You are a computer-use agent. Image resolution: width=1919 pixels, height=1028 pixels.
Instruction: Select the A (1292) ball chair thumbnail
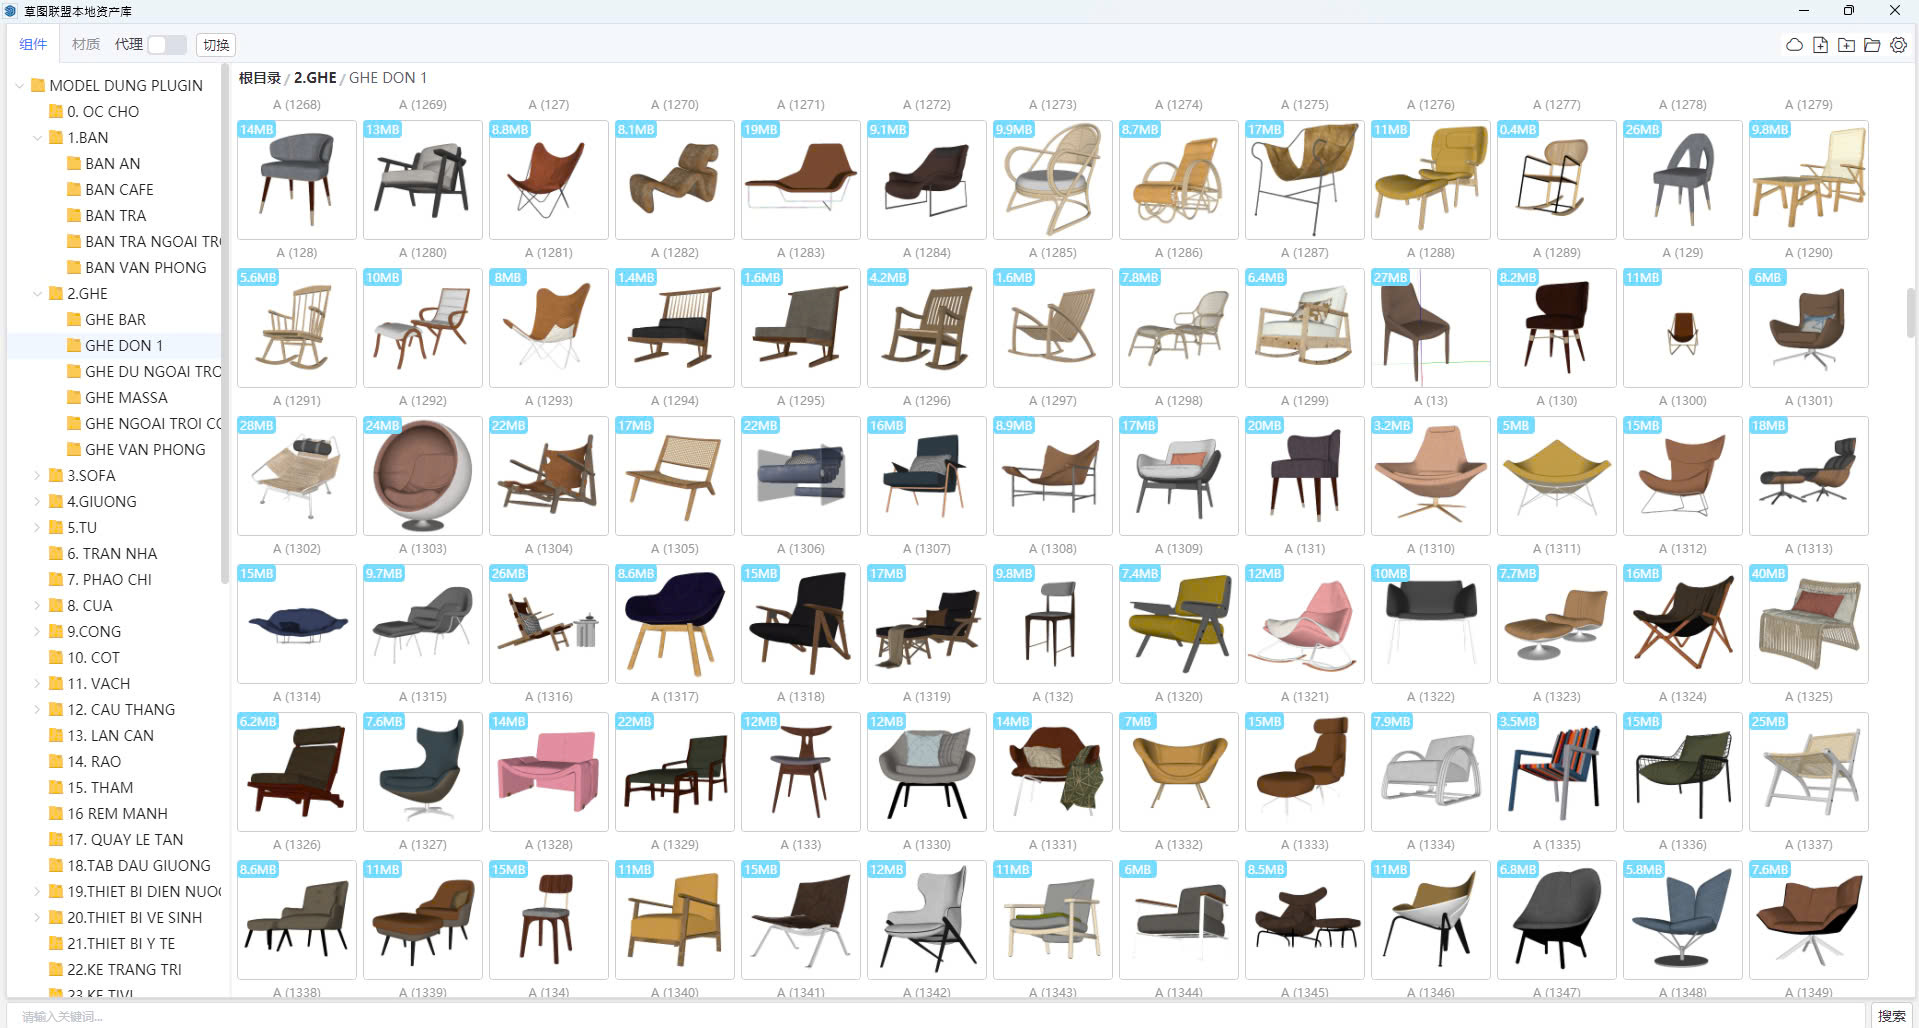[422, 476]
